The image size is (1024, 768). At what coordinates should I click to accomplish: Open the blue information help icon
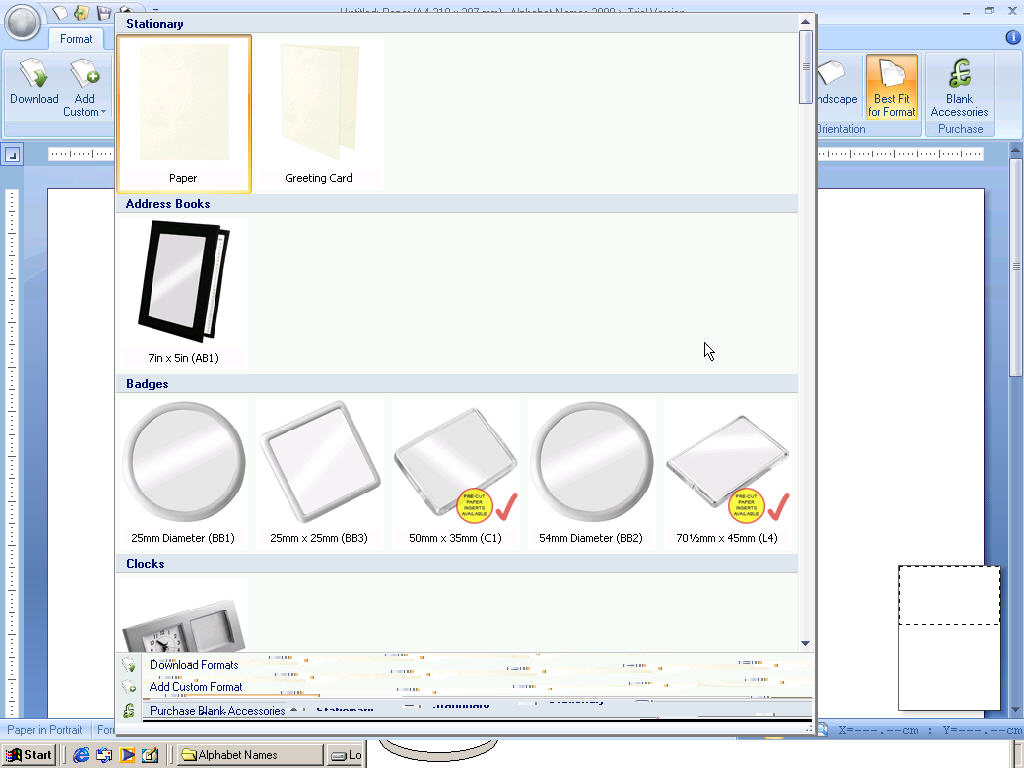(x=1012, y=38)
